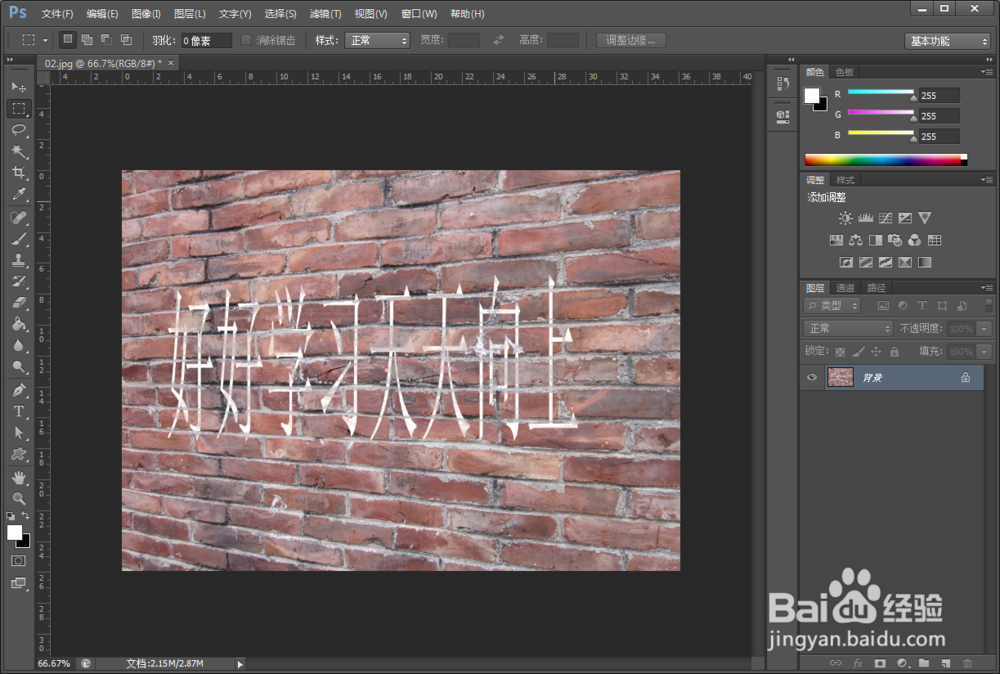The height and width of the screenshot is (674, 1000).
Task: Select the Eyedropper tool
Action: point(18,194)
